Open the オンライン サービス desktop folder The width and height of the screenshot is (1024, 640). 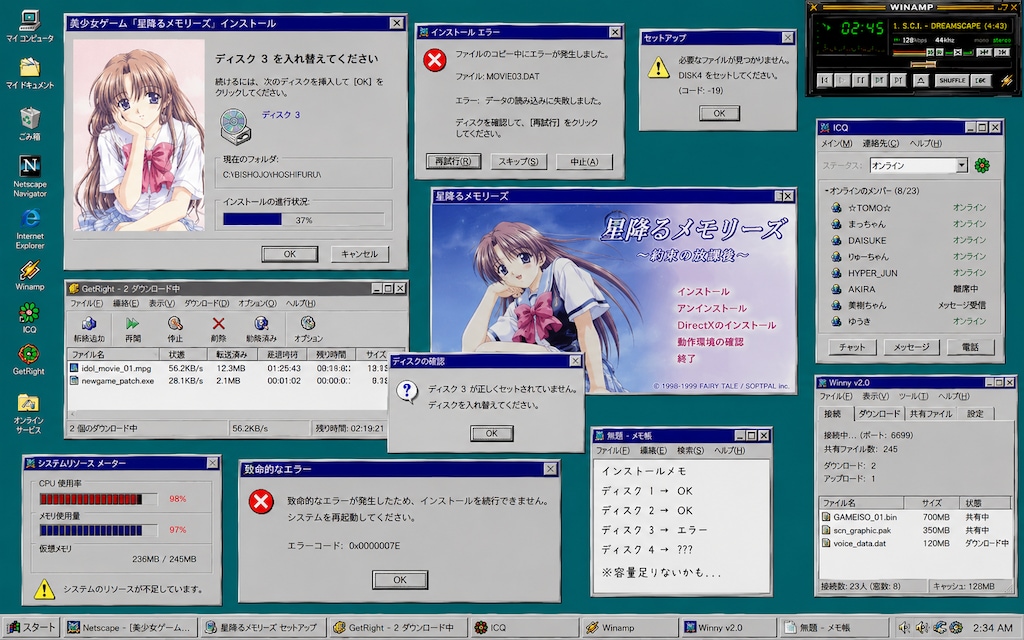click(x=29, y=402)
